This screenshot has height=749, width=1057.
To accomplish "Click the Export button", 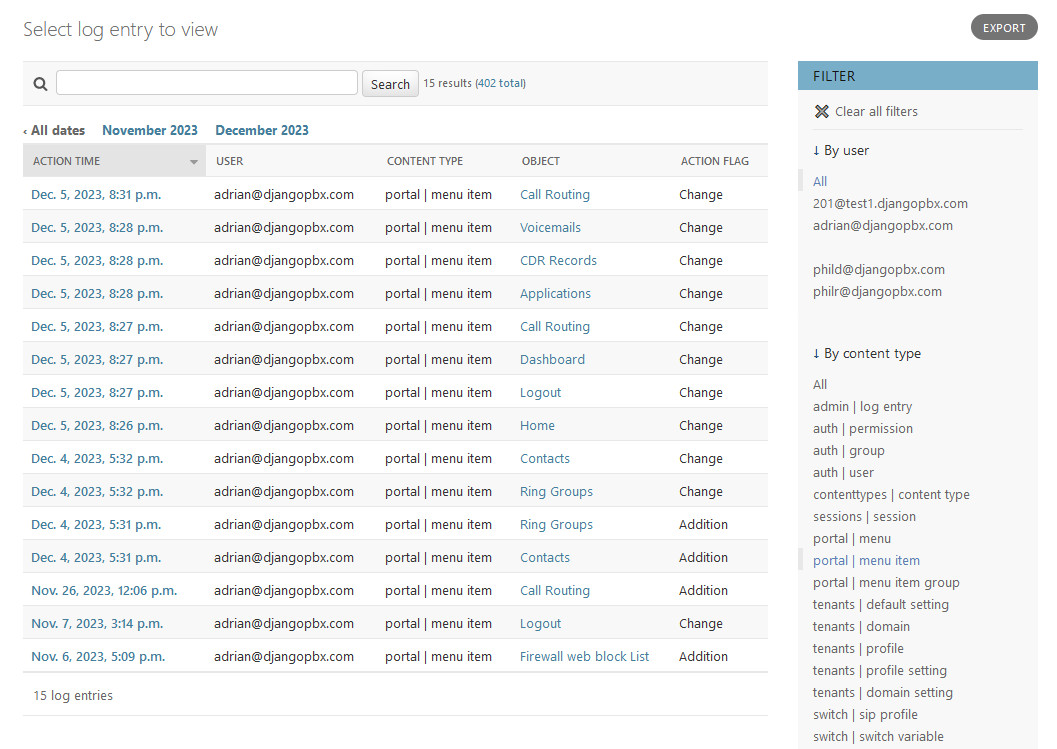I will pos(1003,28).
